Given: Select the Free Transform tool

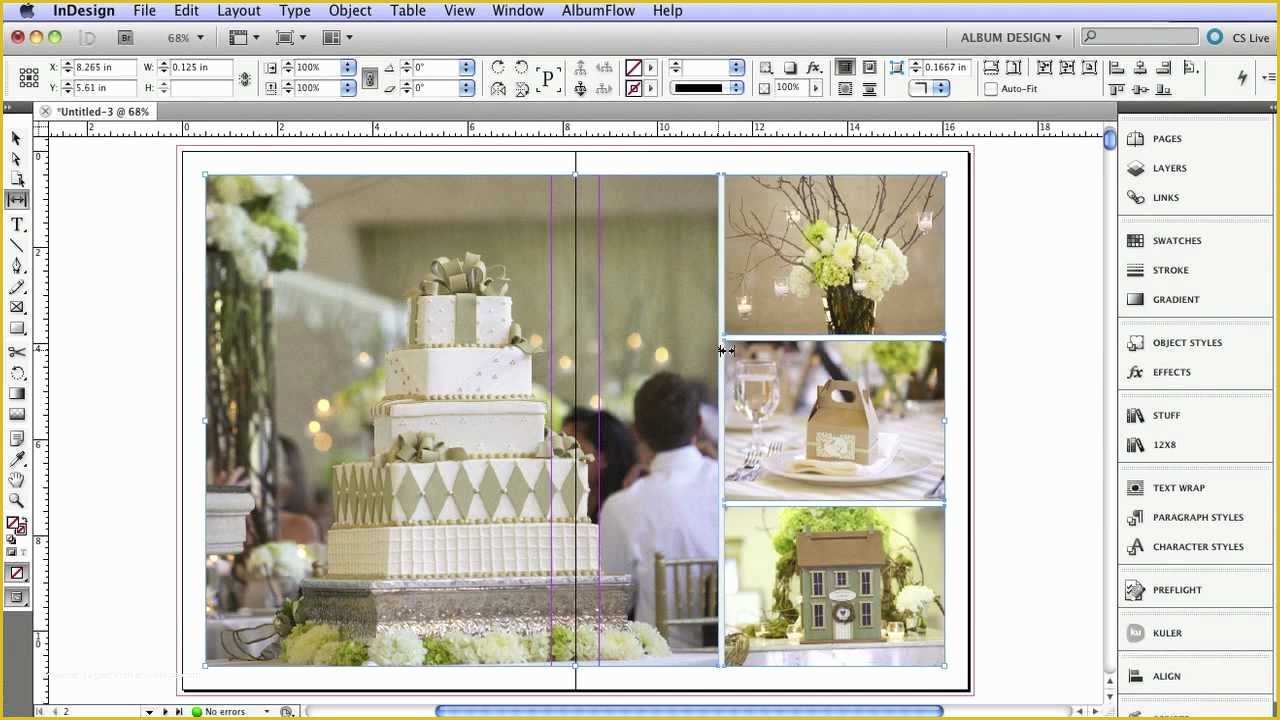Looking at the screenshot, I should [17, 373].
